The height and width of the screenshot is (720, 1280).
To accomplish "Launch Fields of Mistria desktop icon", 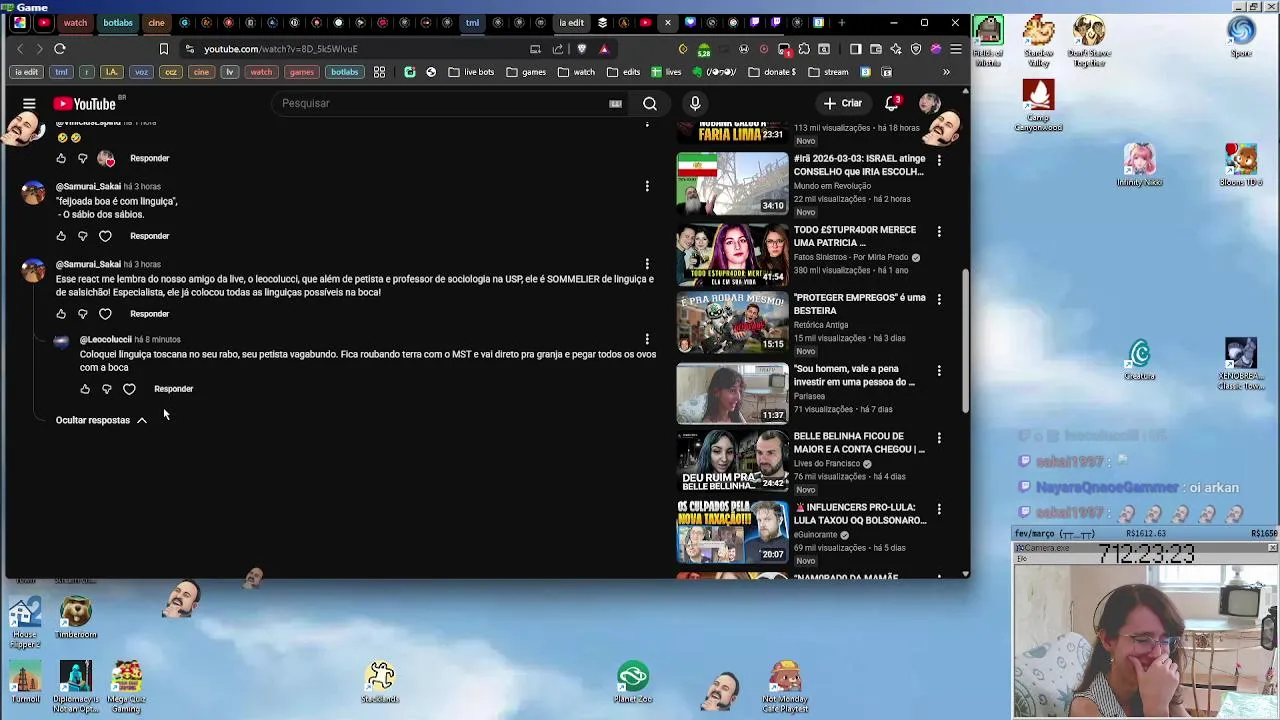I will tap(988, 42).
